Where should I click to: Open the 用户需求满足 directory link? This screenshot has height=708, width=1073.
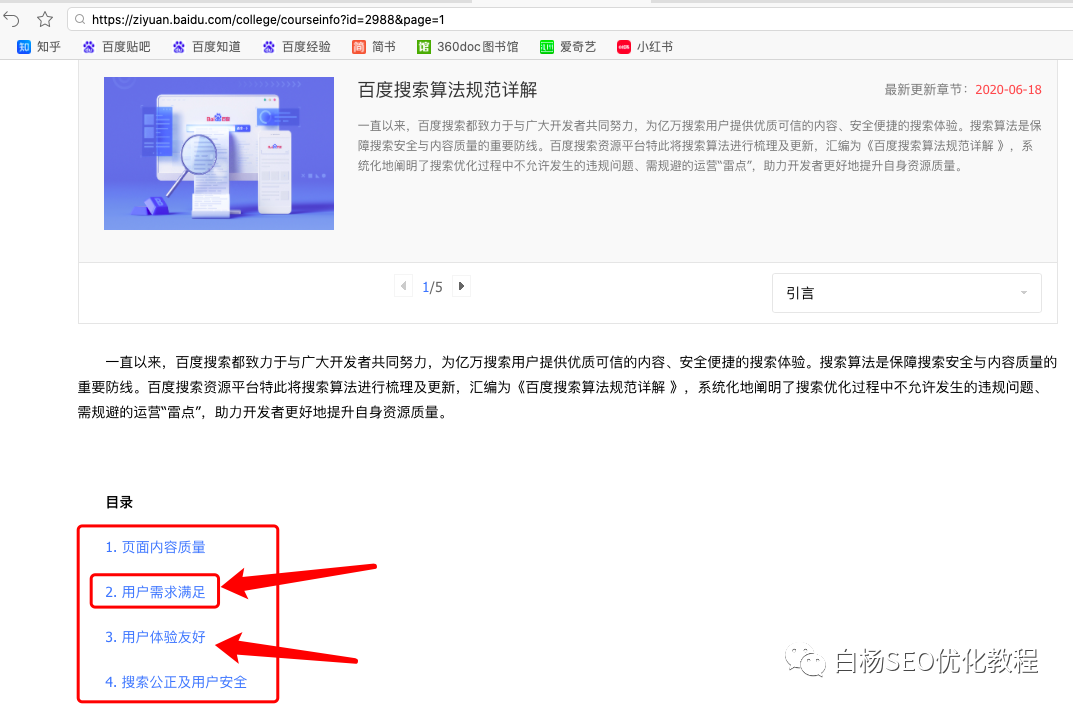point(153,591)
